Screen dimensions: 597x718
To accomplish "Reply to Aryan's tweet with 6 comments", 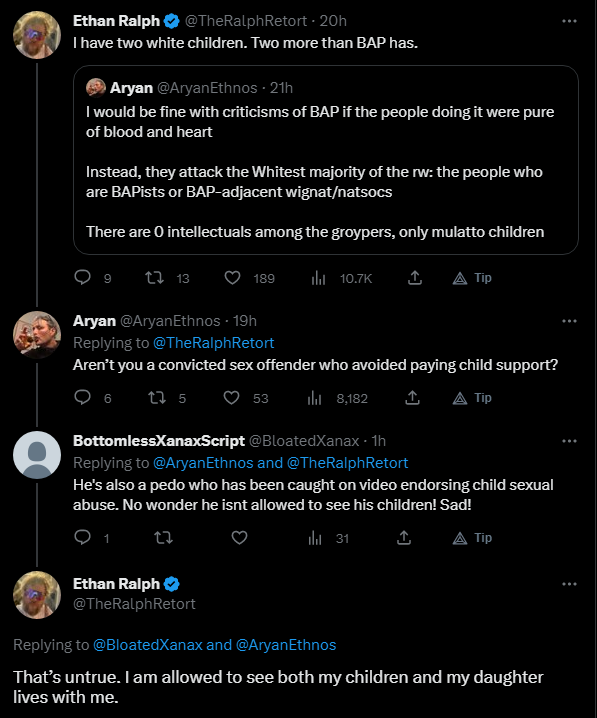I will tap(83, 397).
